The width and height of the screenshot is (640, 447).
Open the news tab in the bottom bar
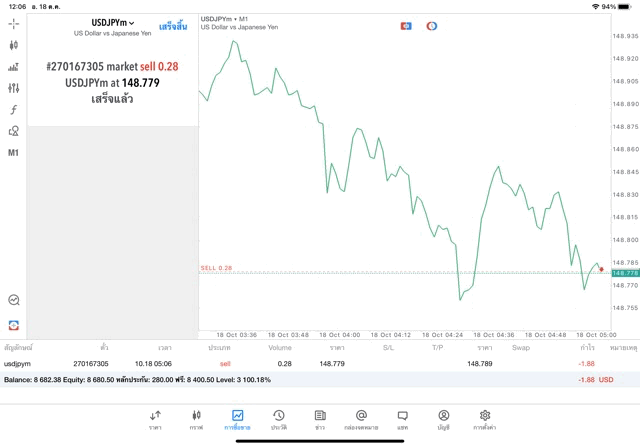coord(320,420)
